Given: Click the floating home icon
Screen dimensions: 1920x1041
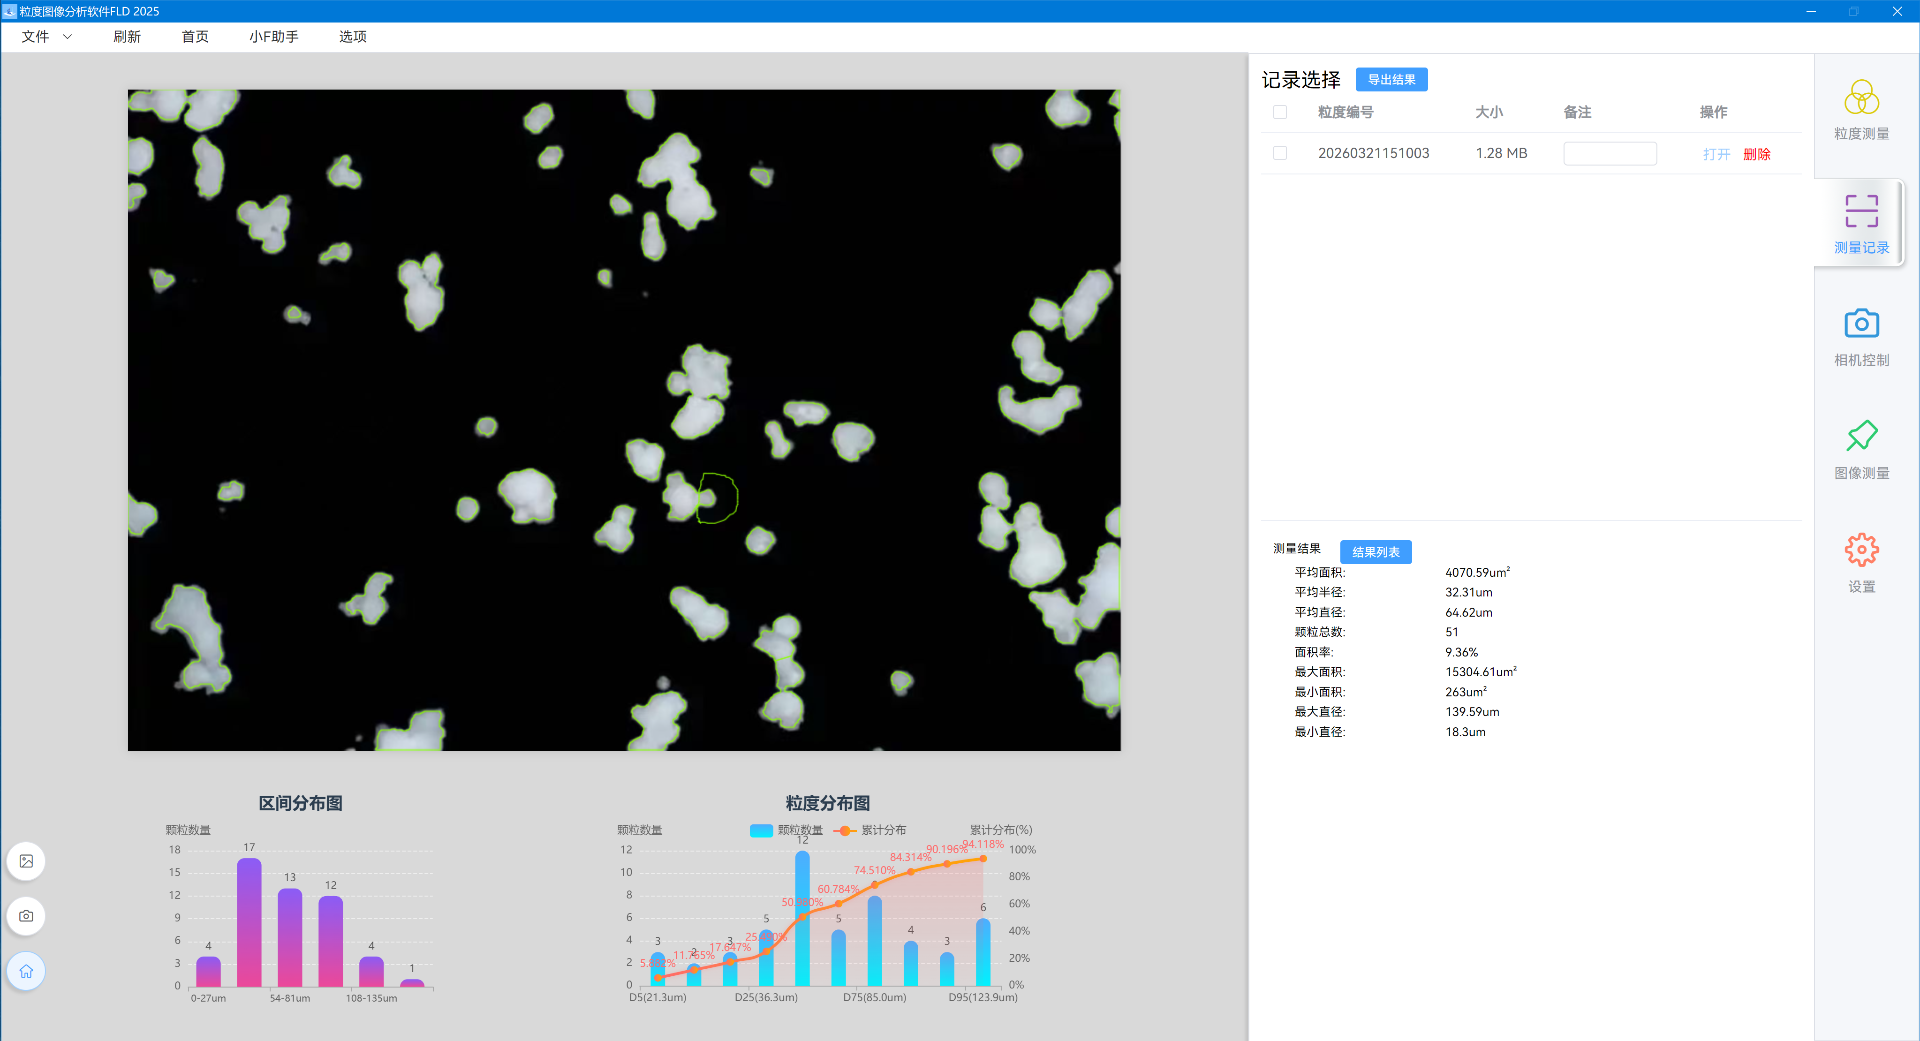Looking at the screenshot, I should click(26, 971).
